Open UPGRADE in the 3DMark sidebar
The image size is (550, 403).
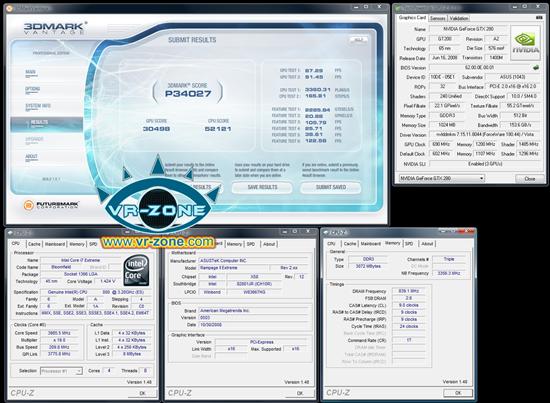(34, 140)
